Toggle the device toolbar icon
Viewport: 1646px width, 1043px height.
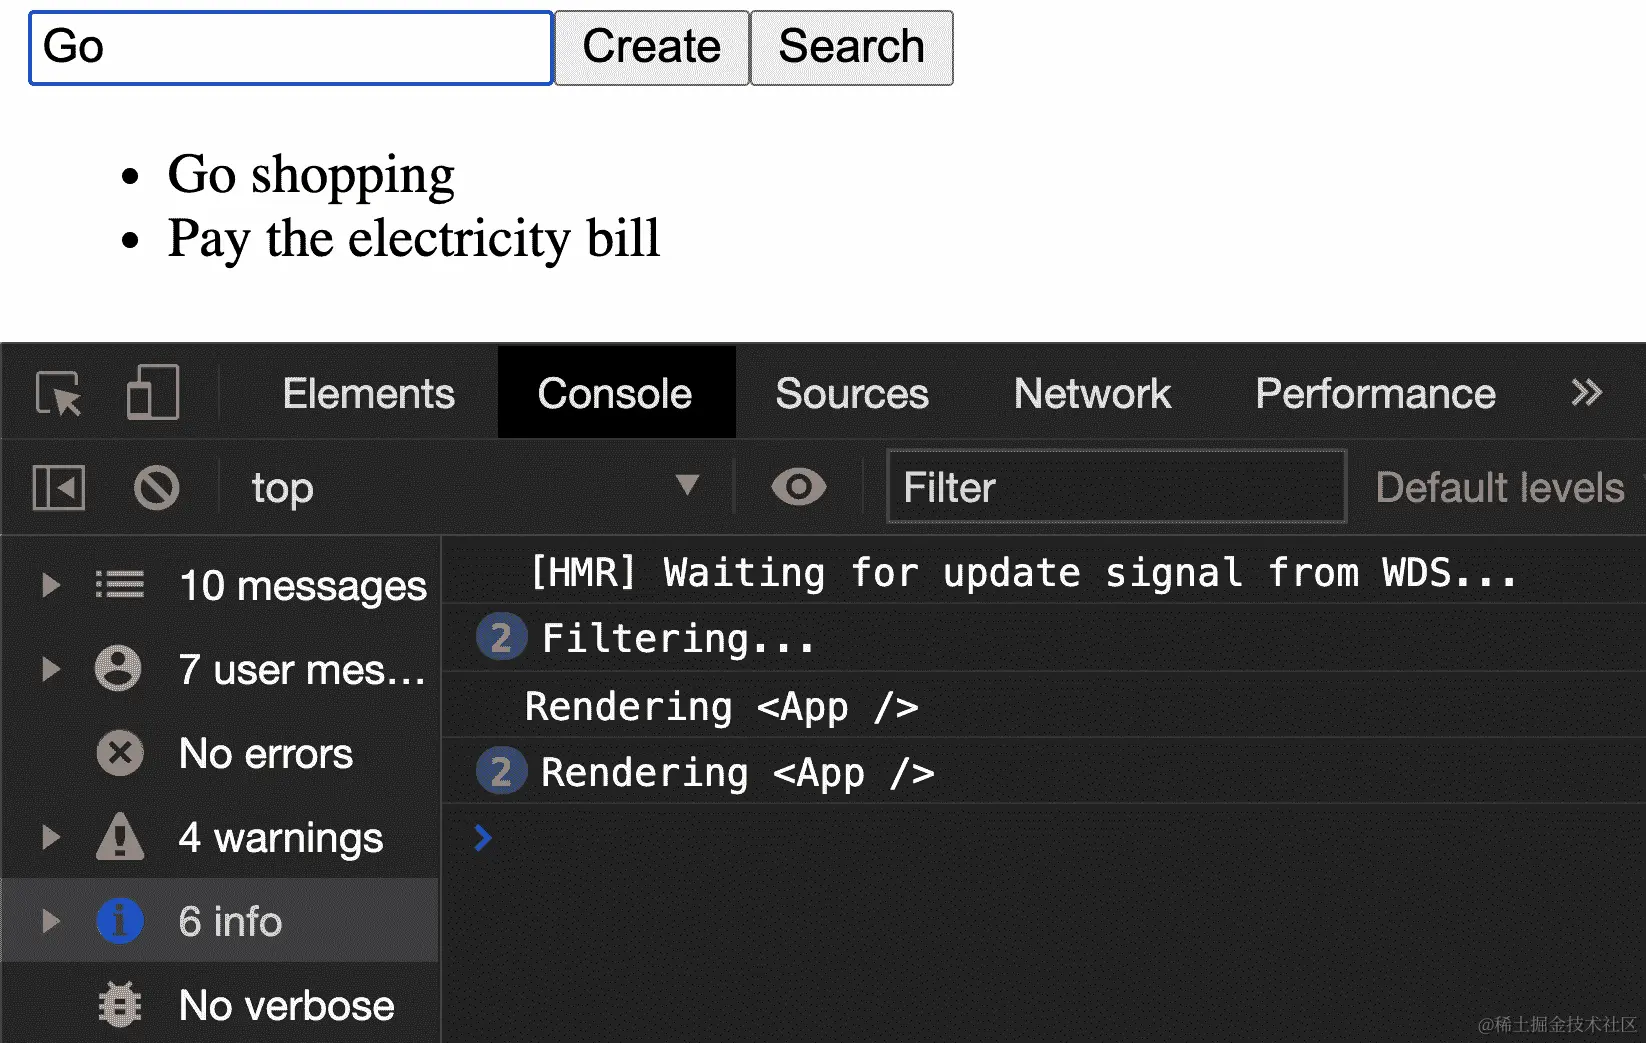click(x=152, y=392)
